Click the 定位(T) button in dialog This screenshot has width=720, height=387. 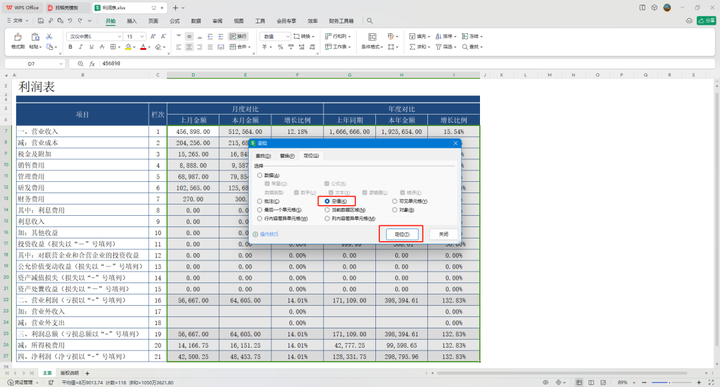pos(402,234)
